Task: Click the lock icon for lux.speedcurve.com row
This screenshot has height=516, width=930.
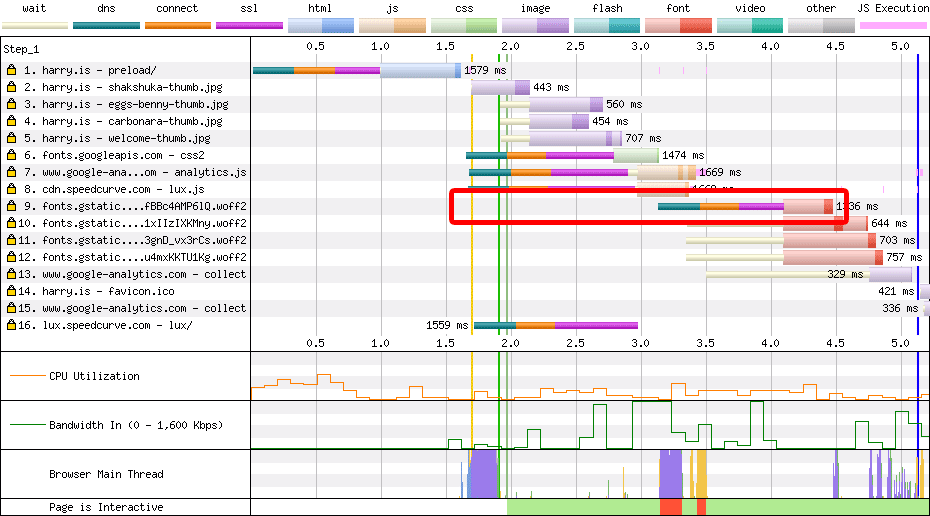Action: [x=11, y=325]
